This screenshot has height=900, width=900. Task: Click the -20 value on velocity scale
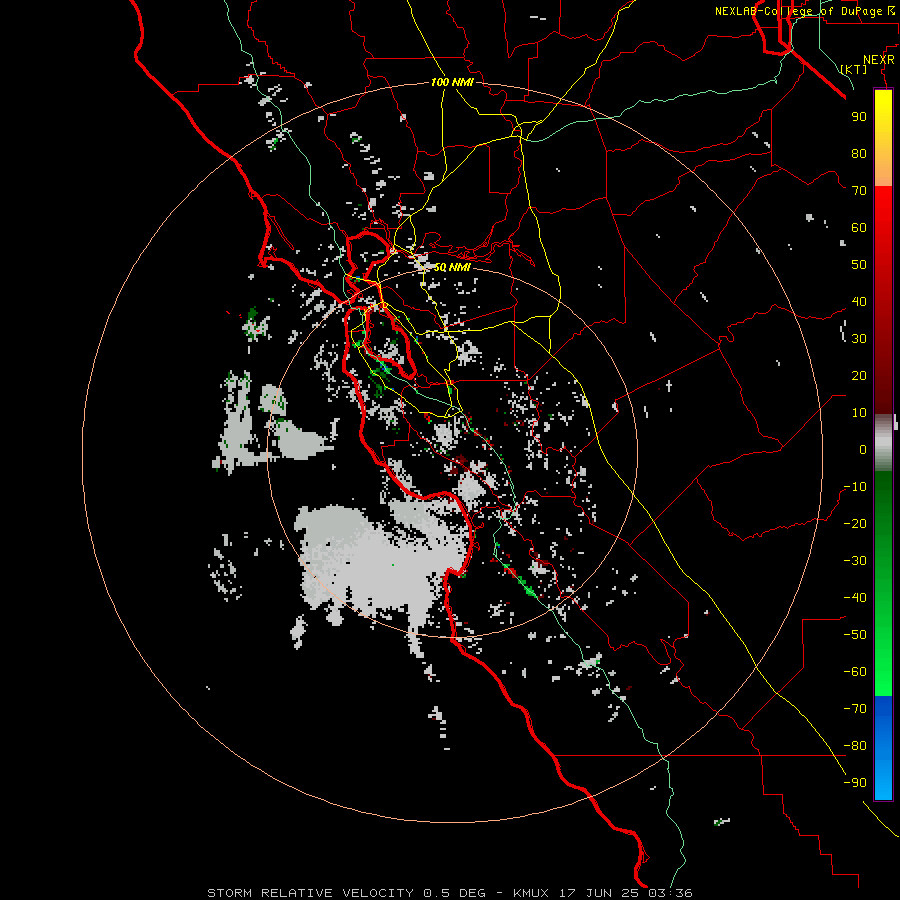[x=855, y=523]
